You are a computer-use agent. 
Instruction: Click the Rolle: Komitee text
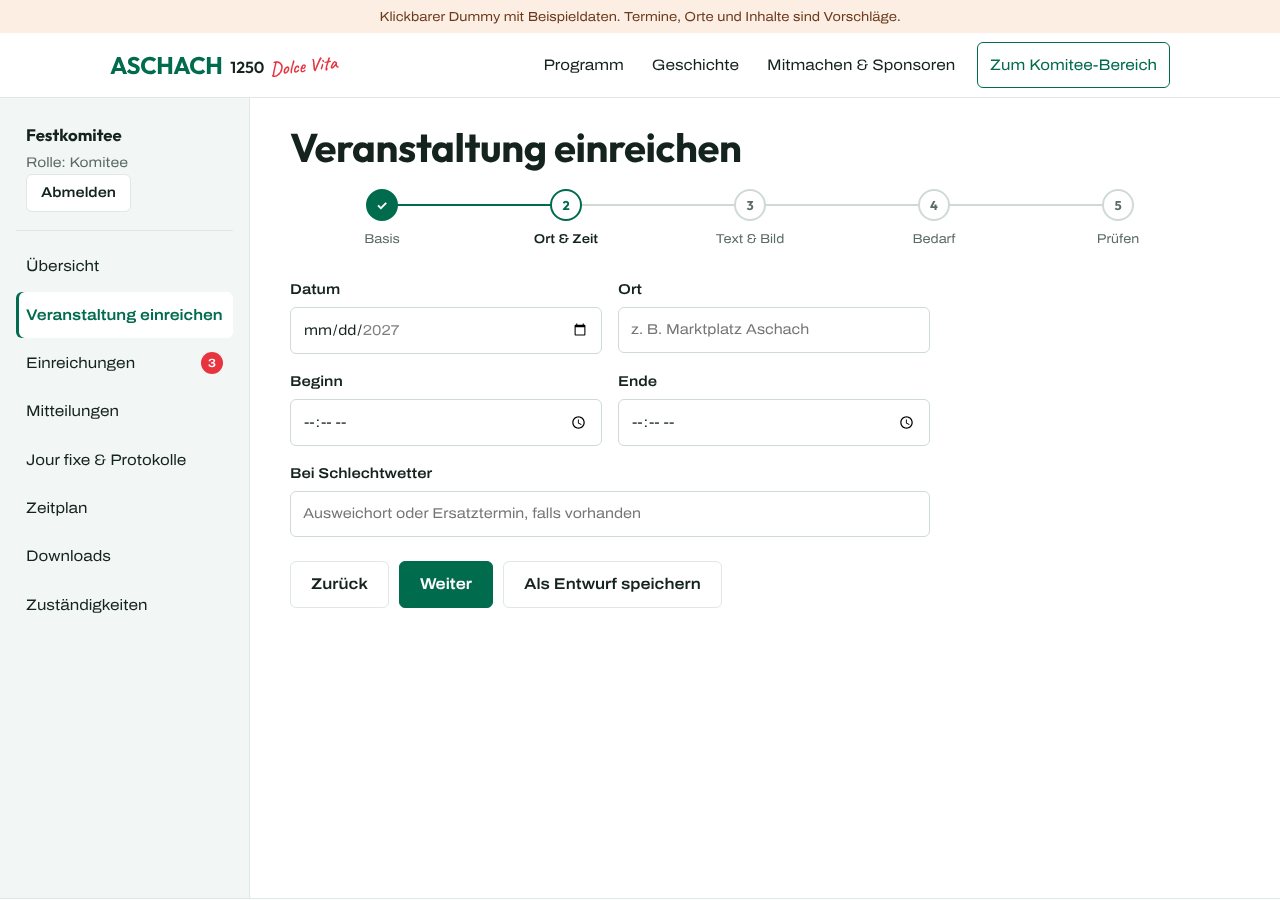click(x=77, y=162)
